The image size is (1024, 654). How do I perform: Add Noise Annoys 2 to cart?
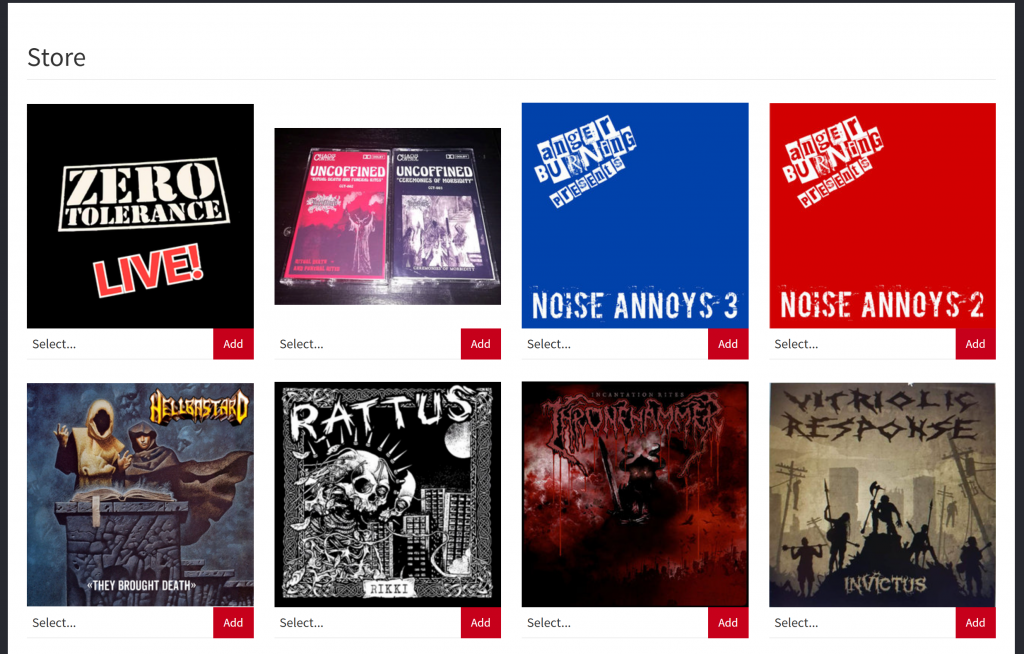point(976,344)
